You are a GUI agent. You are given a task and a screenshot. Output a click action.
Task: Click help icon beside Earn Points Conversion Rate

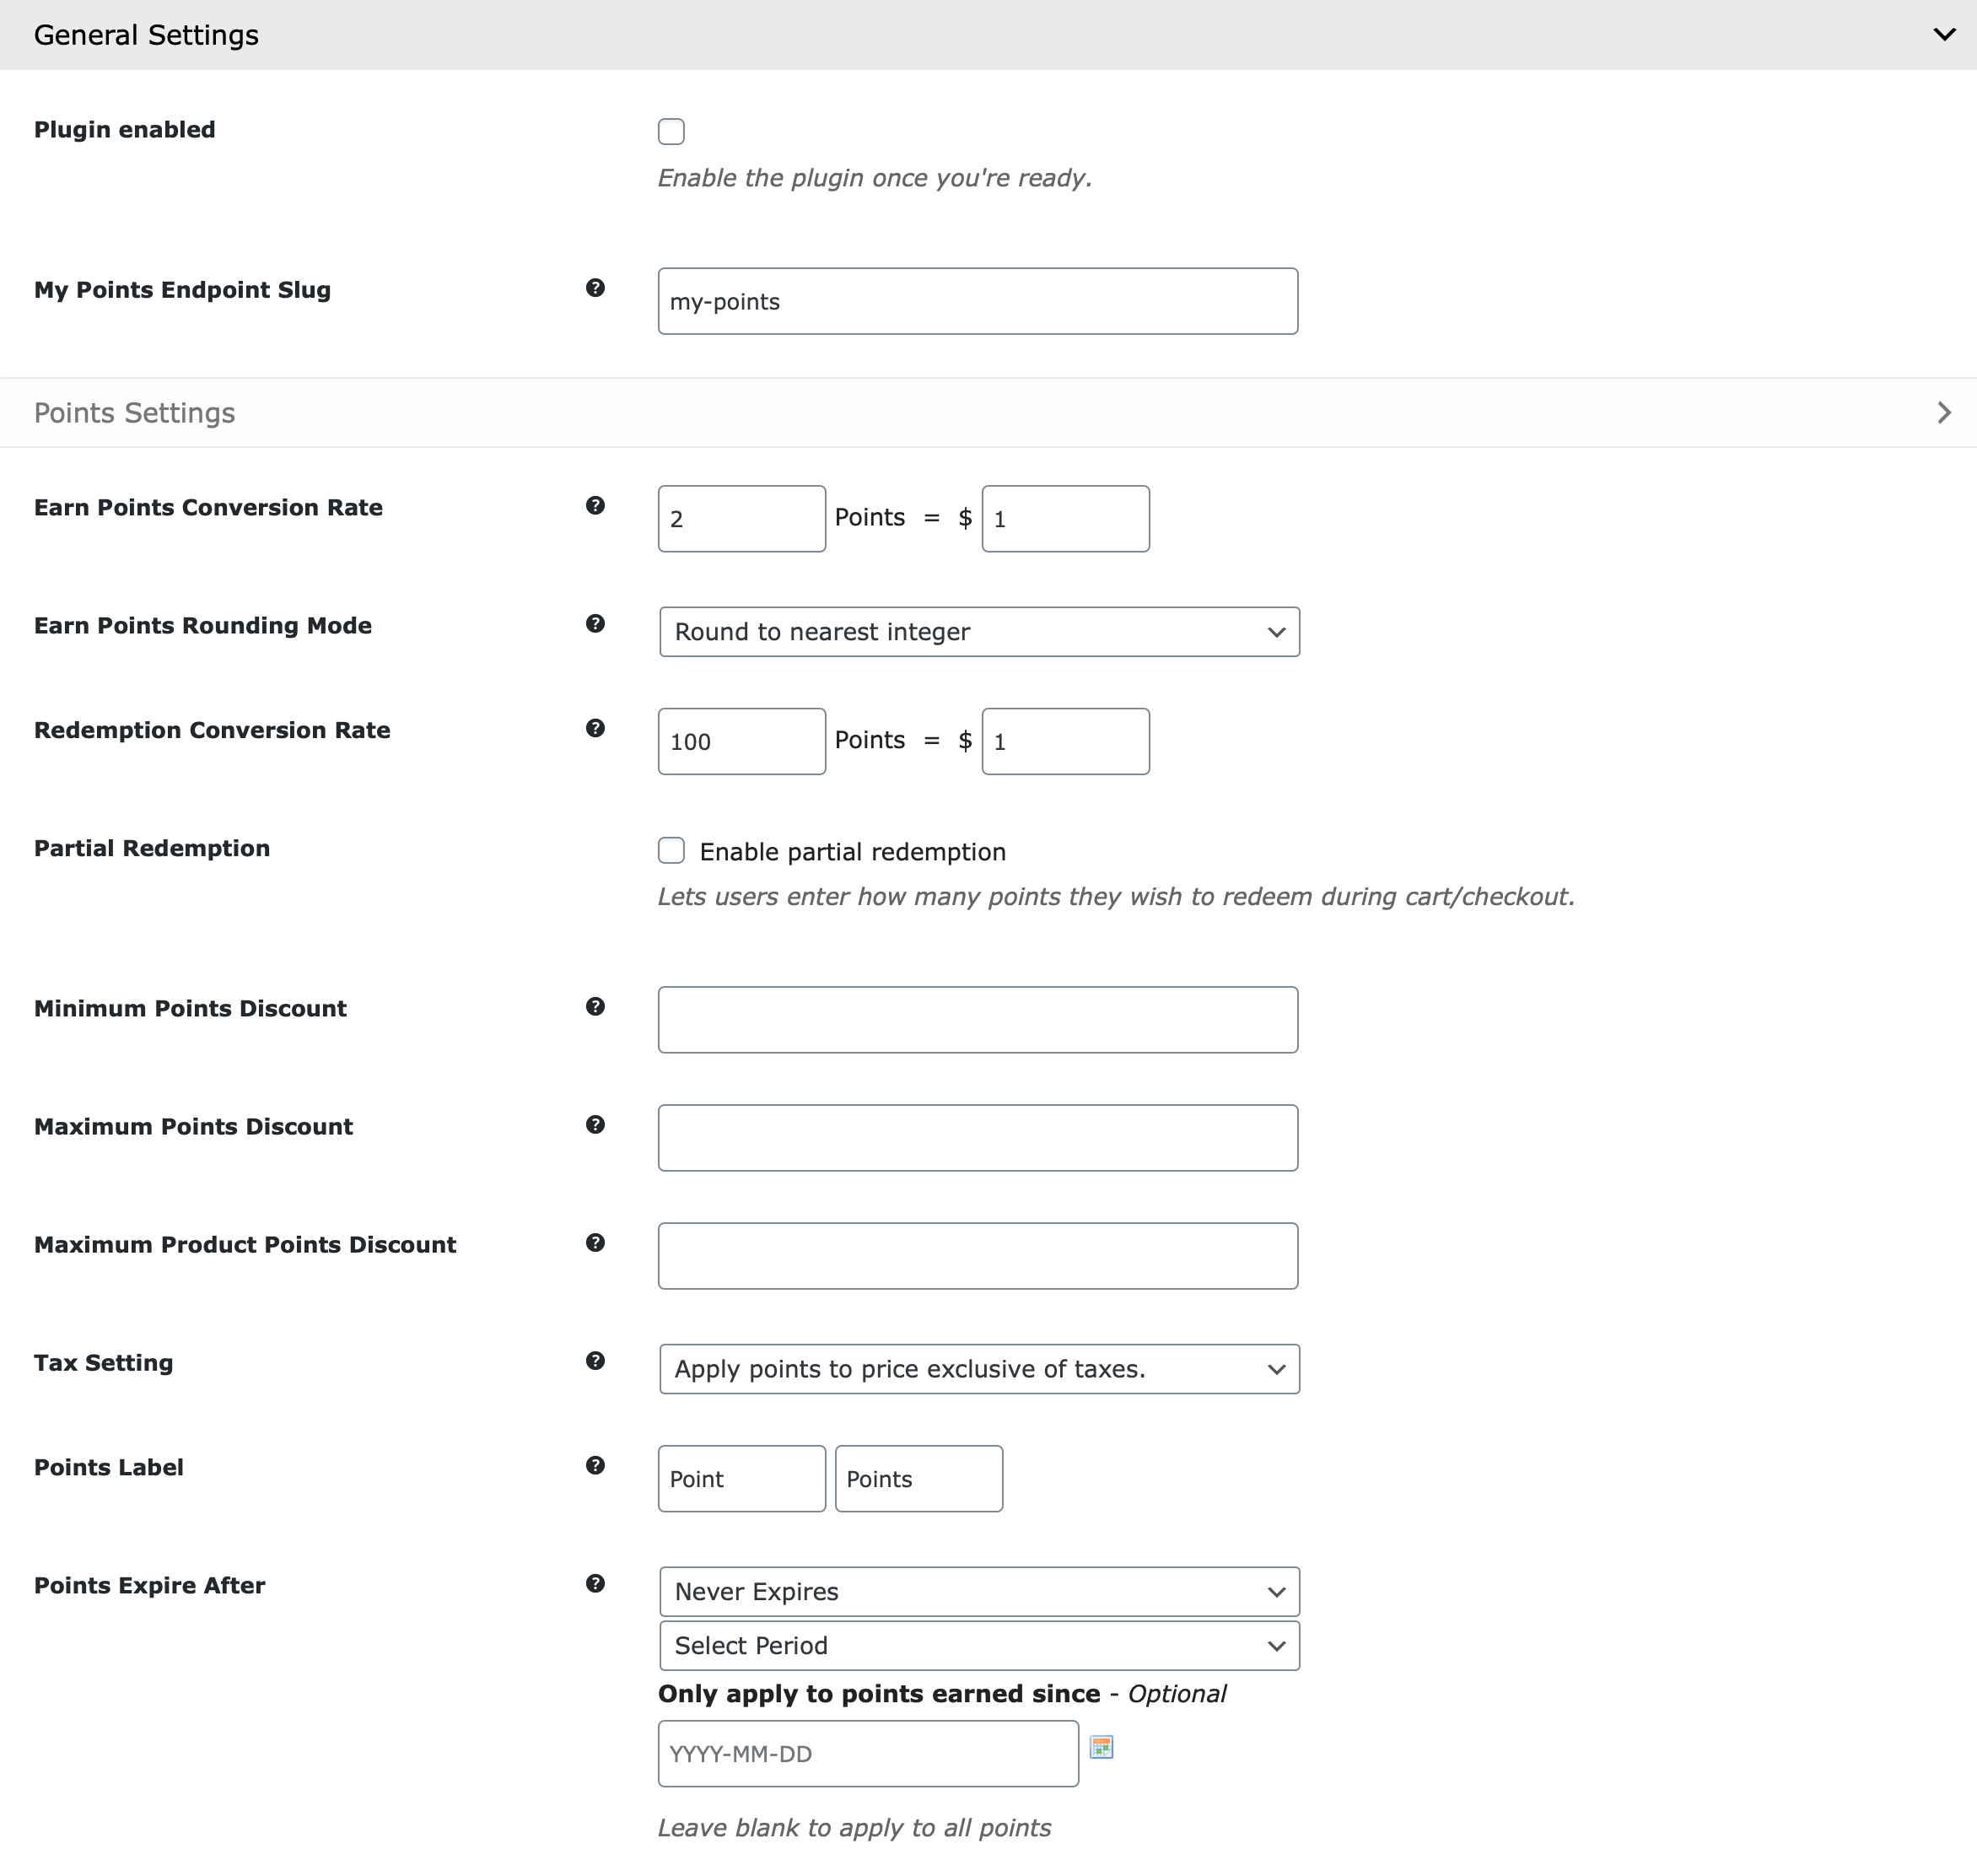pyautogui.click(x=595, y=506)
